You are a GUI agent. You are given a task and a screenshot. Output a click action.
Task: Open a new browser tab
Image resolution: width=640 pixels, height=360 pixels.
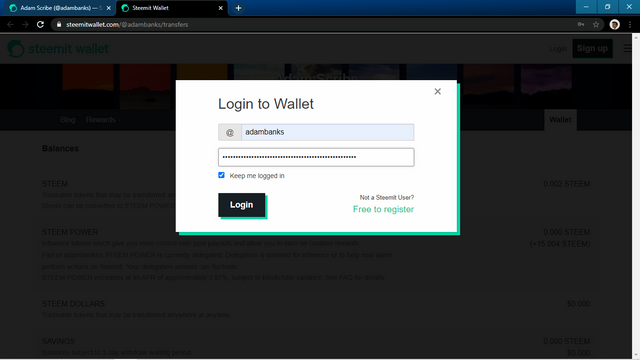pyautogui.click(x=238, y=8)
